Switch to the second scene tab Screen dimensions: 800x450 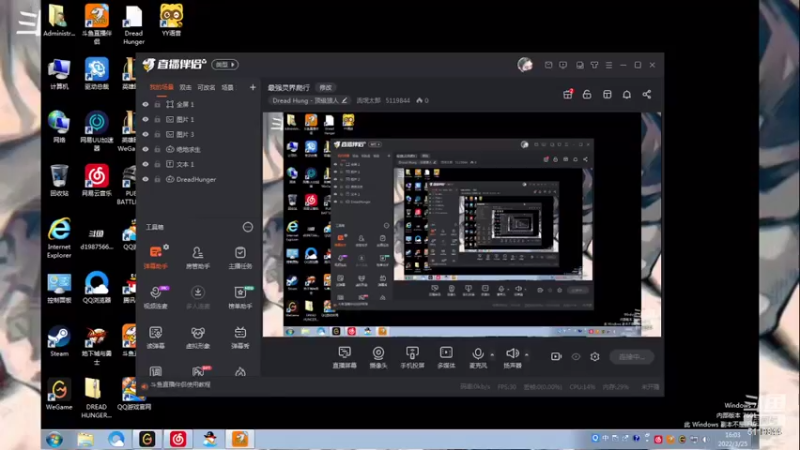coord(185,88)
